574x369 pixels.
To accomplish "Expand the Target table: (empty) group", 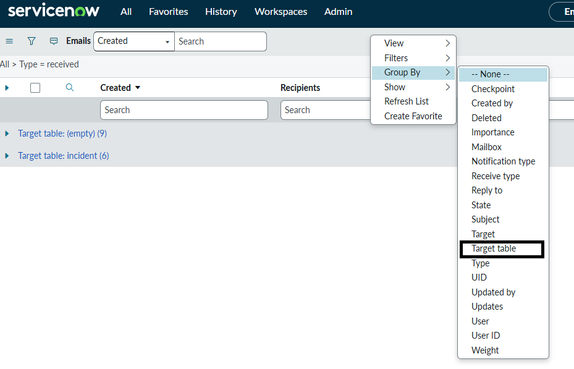I will (x=7, y=134).
